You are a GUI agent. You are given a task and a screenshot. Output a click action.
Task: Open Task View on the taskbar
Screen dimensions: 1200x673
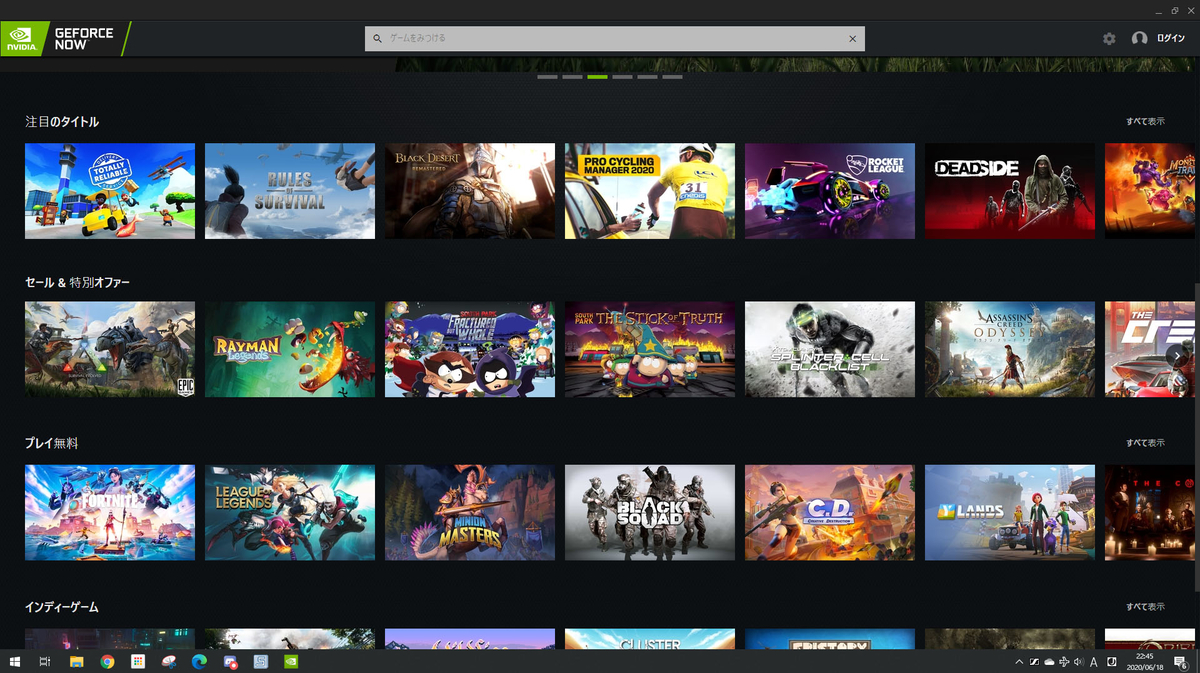45,662
